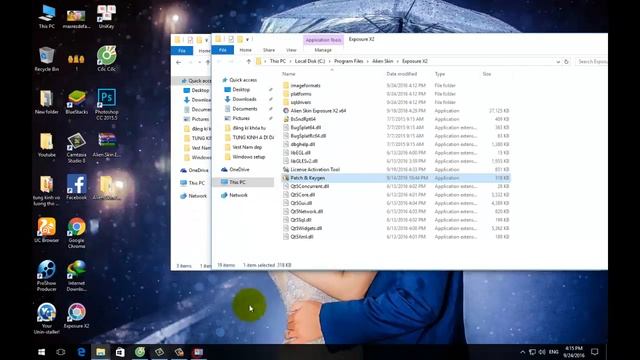The width and height of the screenshot is (640, 360).
Task: Open Task View on the taskbar
Action: (61, 352)
